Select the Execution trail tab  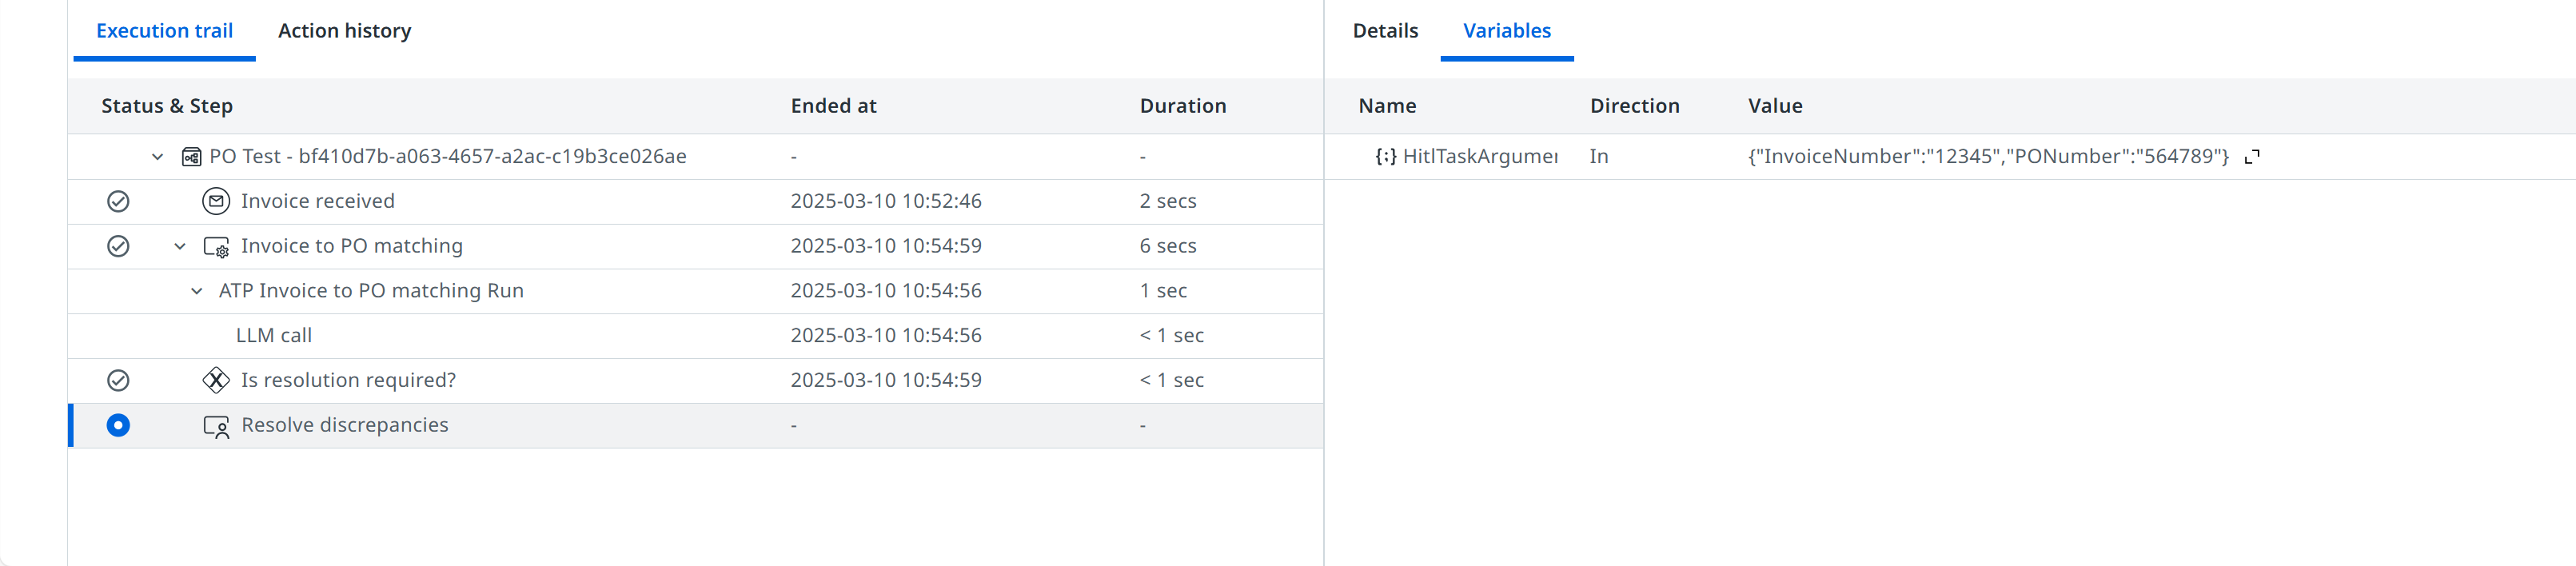[164, 31]
